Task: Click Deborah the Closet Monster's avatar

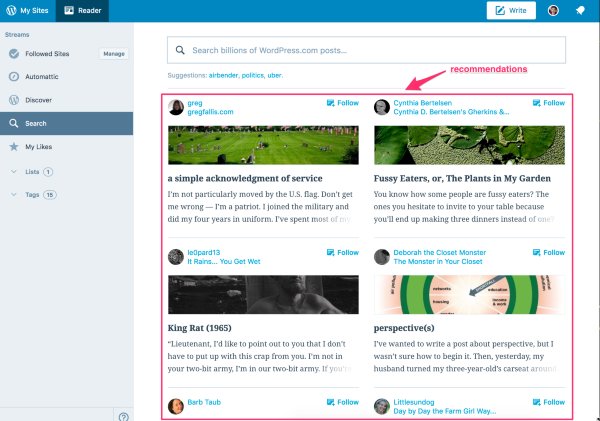Action: [382, 257]
